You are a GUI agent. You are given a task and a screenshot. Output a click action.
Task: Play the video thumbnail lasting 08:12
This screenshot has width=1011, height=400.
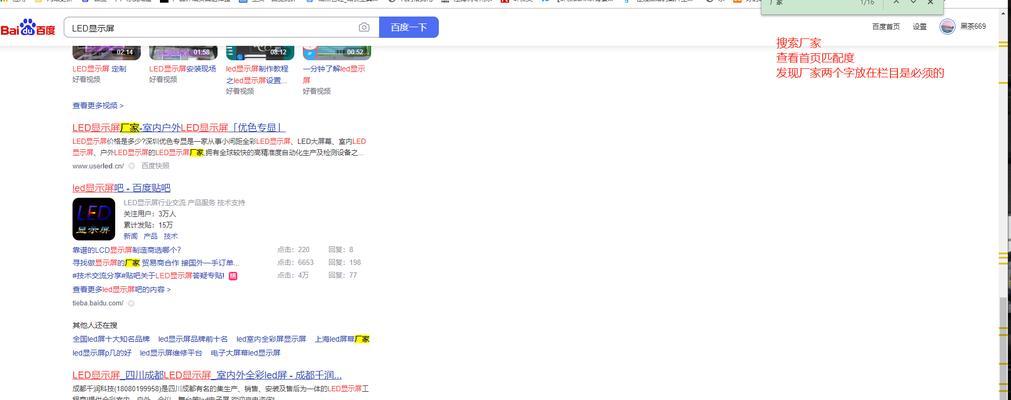pos(260,52)
